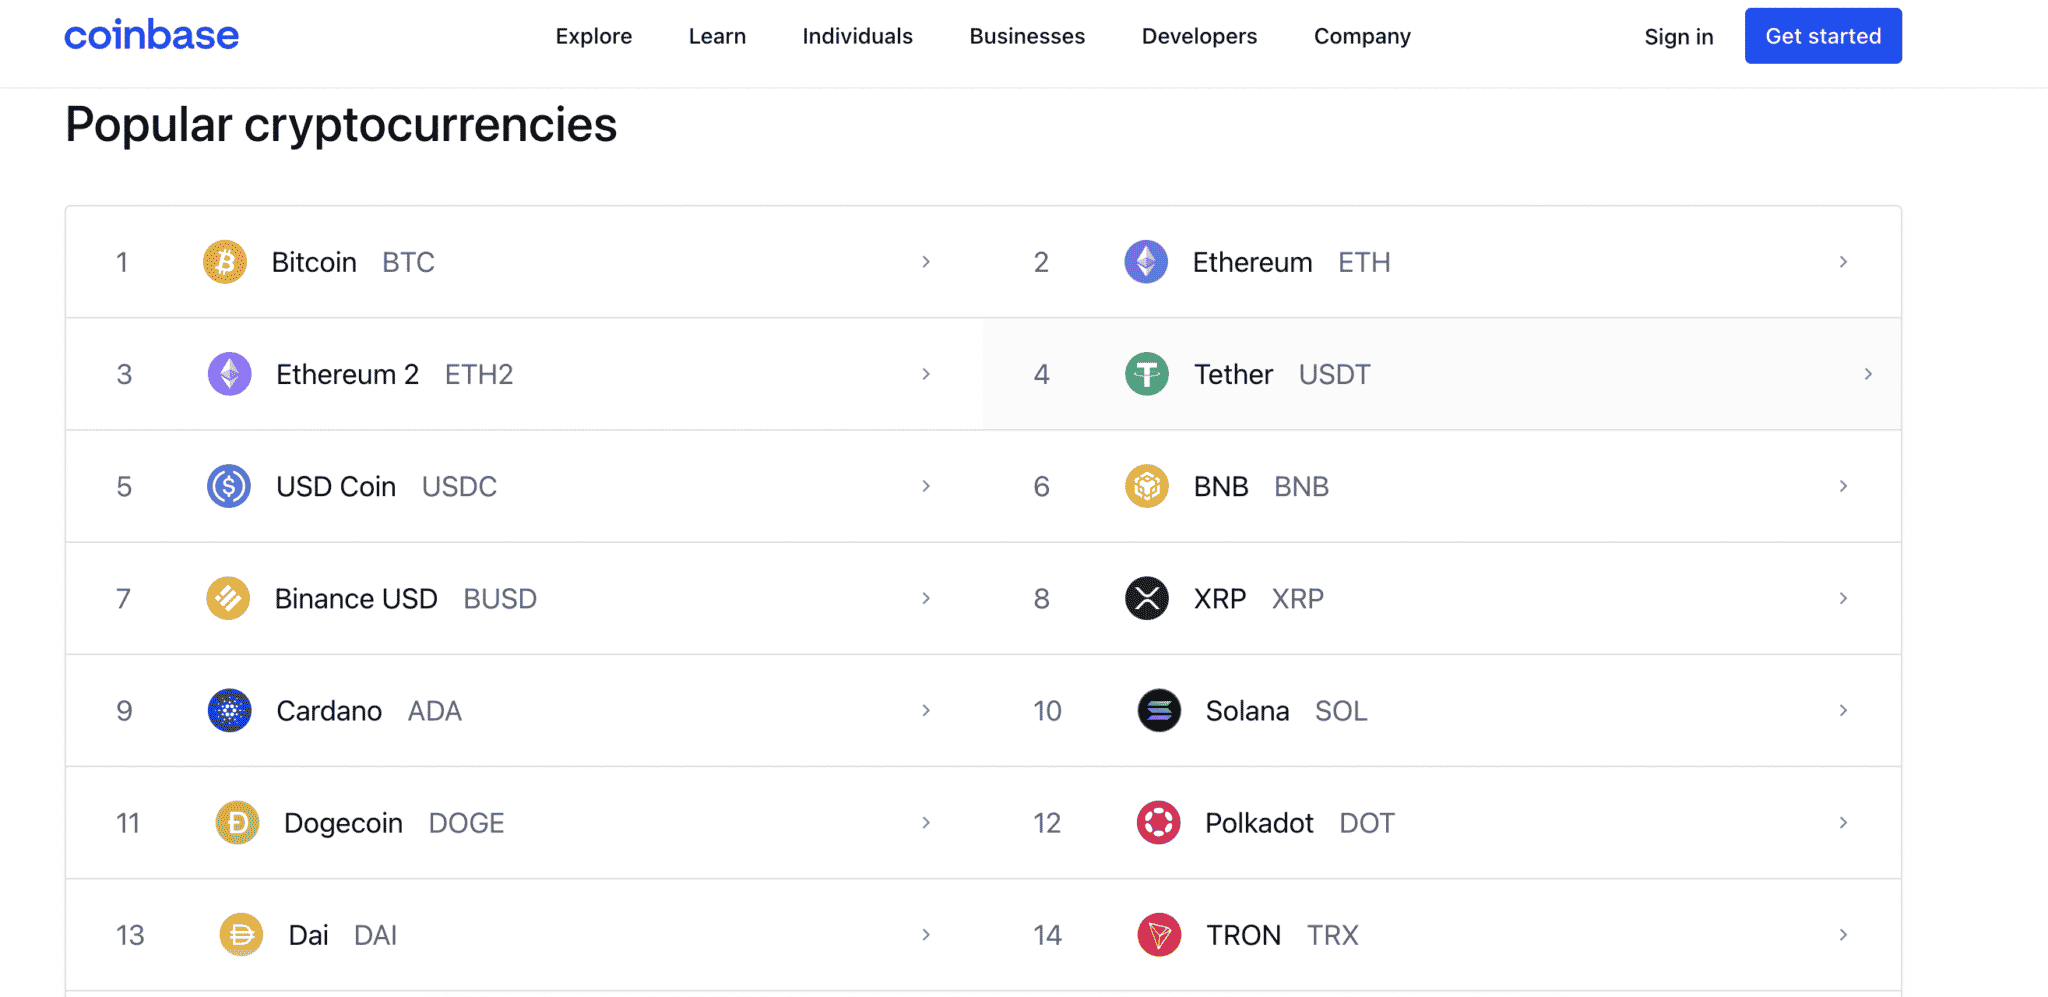Click the DAI ticker text
Screen dimensions: 2048x997
(x=375, y=935)
